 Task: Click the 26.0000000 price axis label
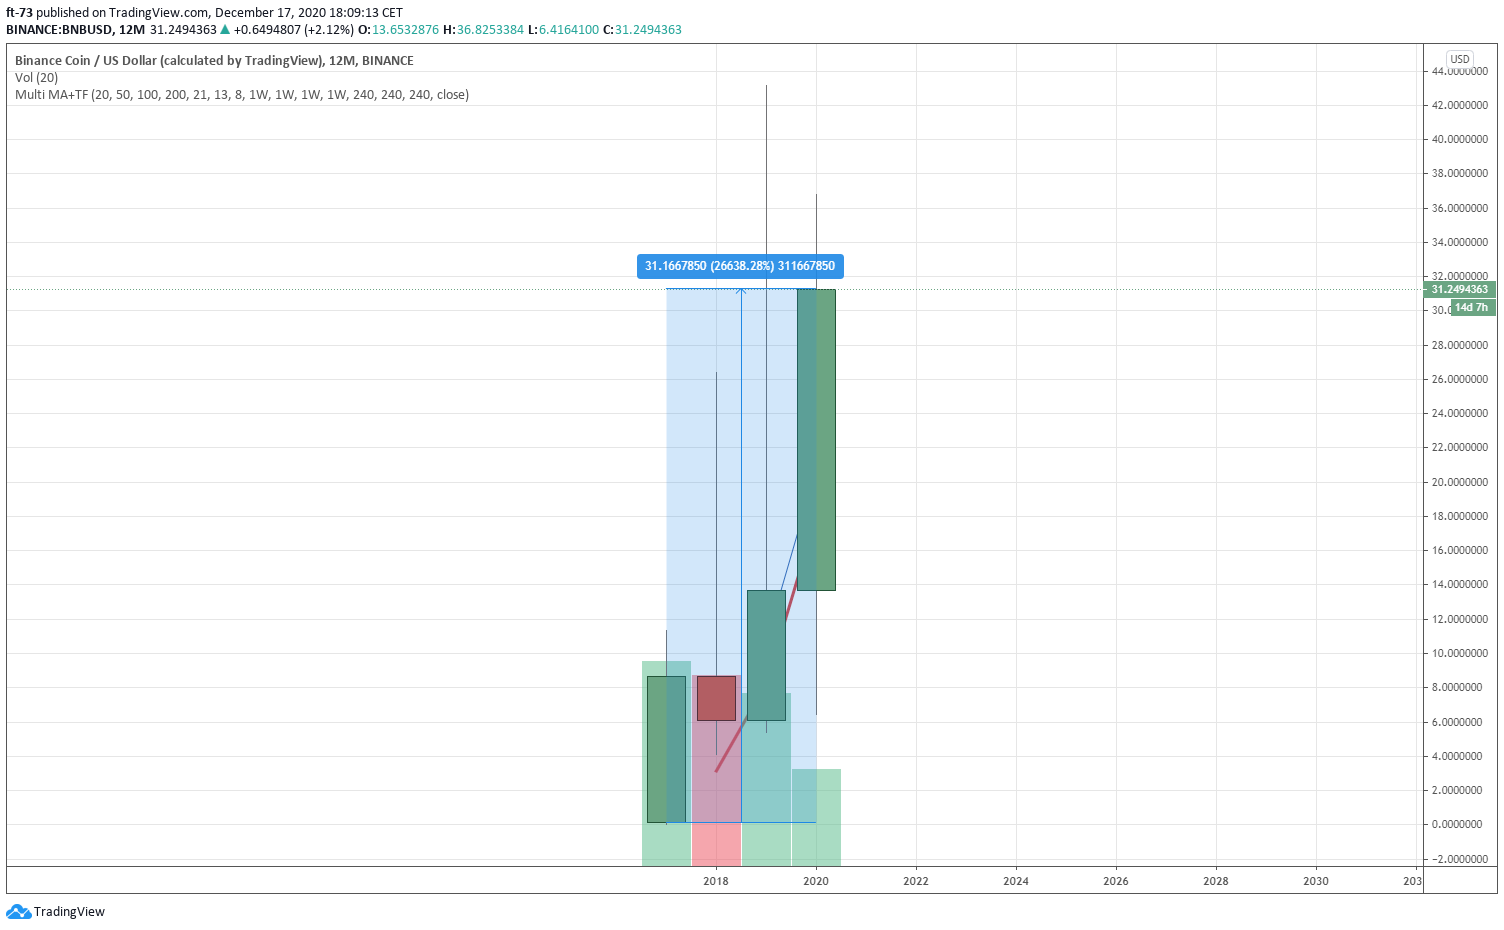(x=1460, y=379)
